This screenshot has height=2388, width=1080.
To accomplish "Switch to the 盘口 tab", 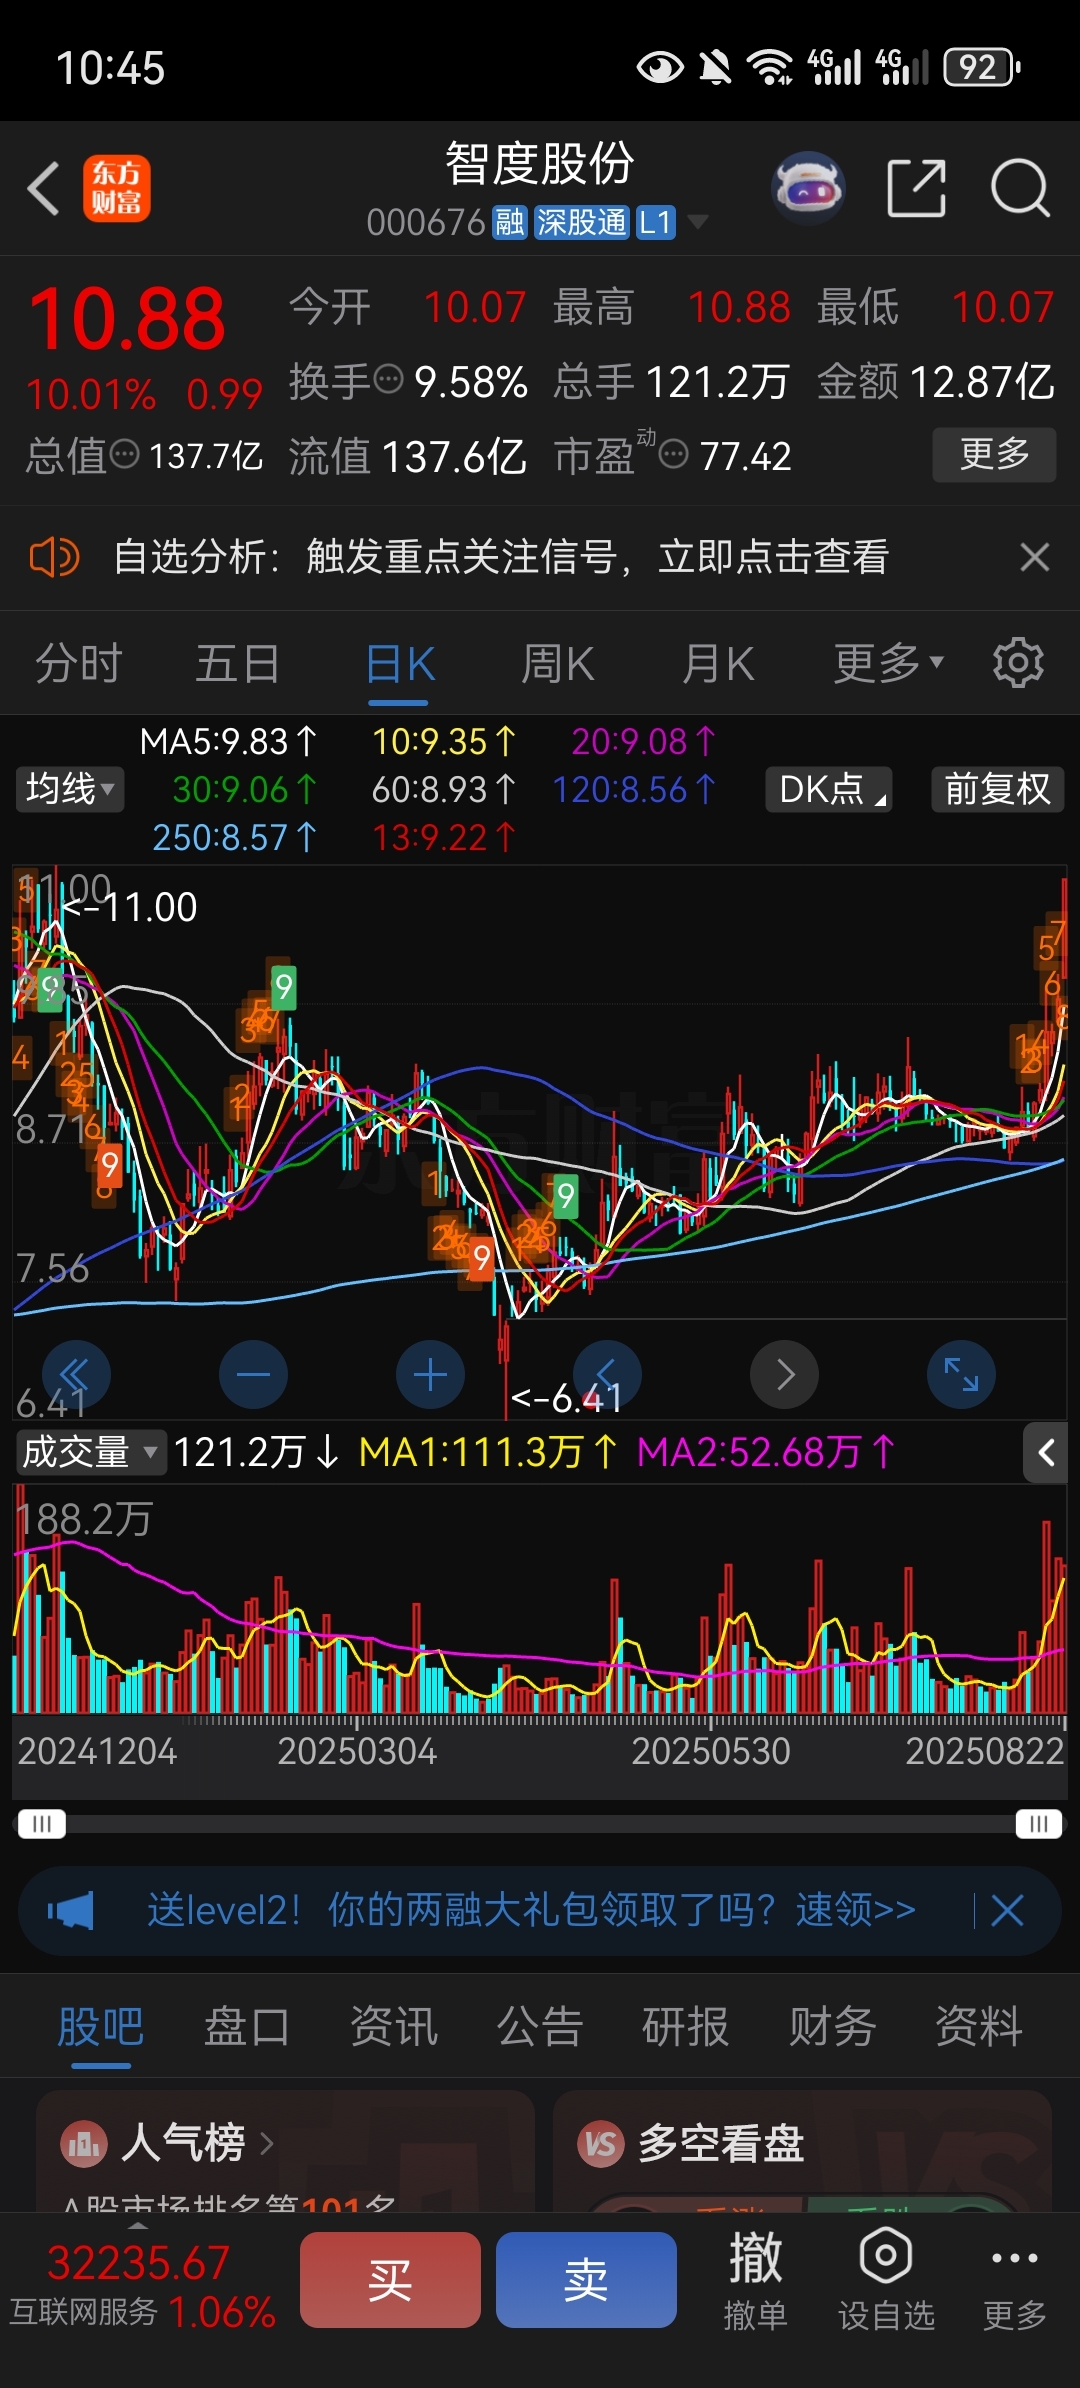I will (x=247, y=2028).
